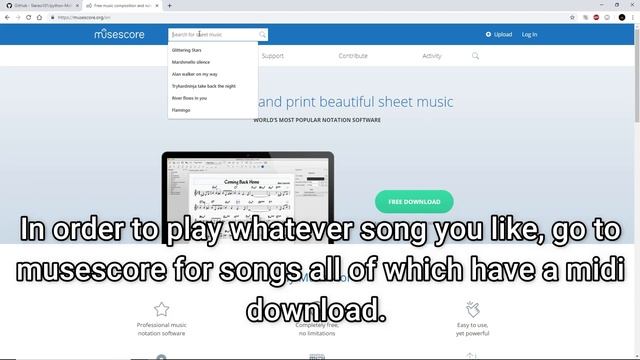This screenshot has width=640, height=360.
Task: Choose the Marshmello silence suggestion
Action: [x=191, y=62]
